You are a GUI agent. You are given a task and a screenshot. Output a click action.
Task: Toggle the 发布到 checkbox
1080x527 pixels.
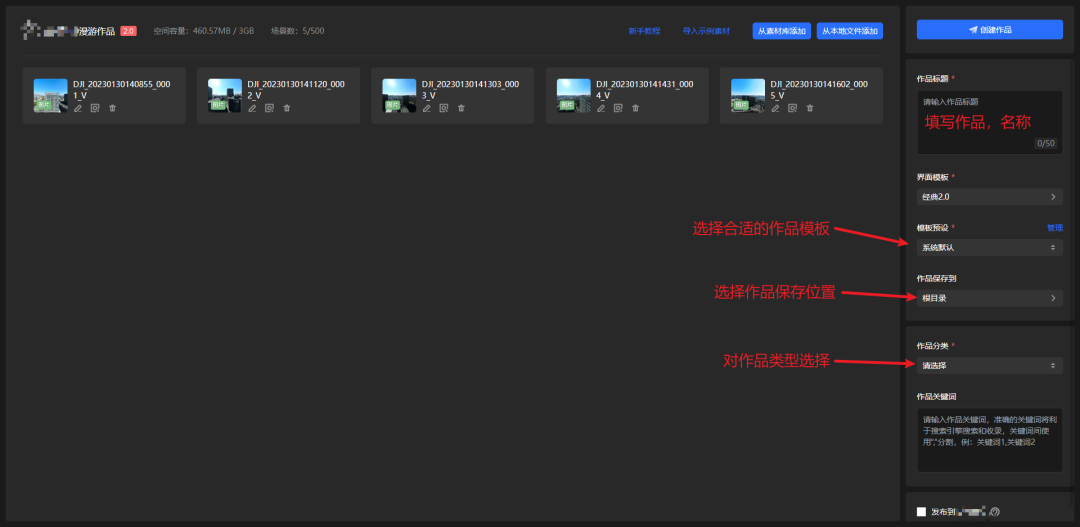(x=922, y=512)
